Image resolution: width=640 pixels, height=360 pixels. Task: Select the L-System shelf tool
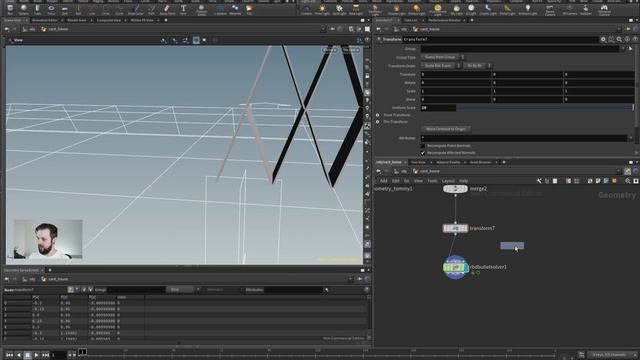220,9
